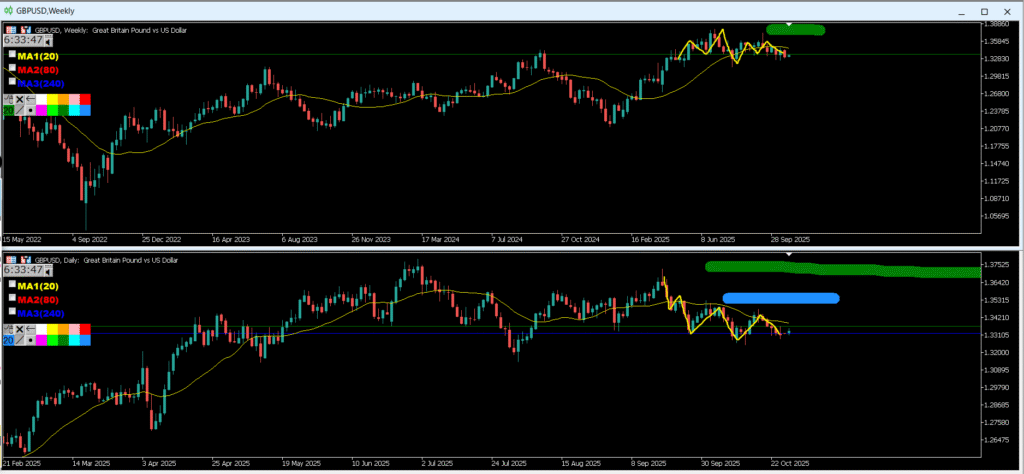This screenshot has width=1024, height=474.
Task: Click the diagonal line tool on Daily chart
Action: point(20,340)
